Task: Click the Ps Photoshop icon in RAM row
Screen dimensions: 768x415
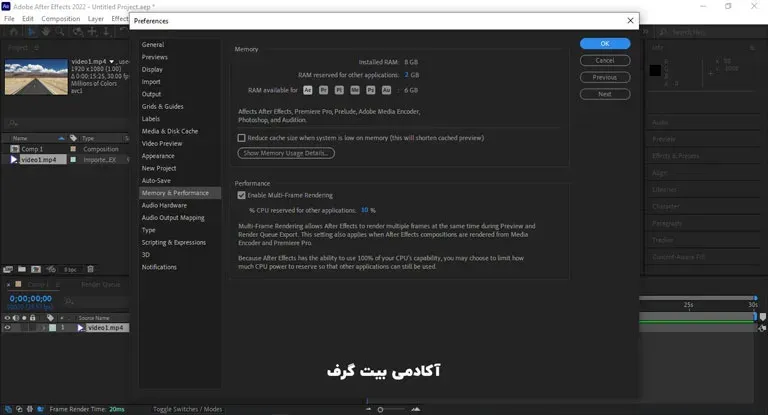Action: [x=371, y=90]
